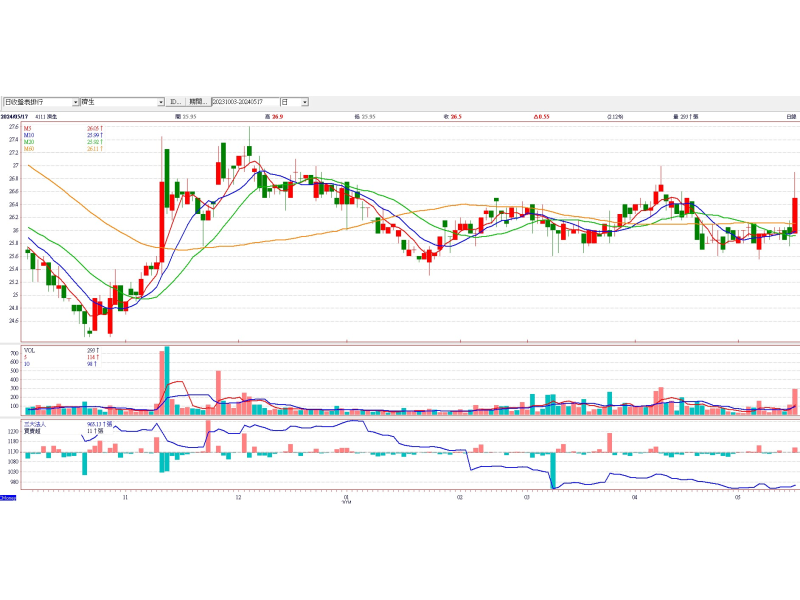The width and height of the screenshot is (800, 600).
Task: Click the latest large red candlestick at far right
Action: pos(794,215)
